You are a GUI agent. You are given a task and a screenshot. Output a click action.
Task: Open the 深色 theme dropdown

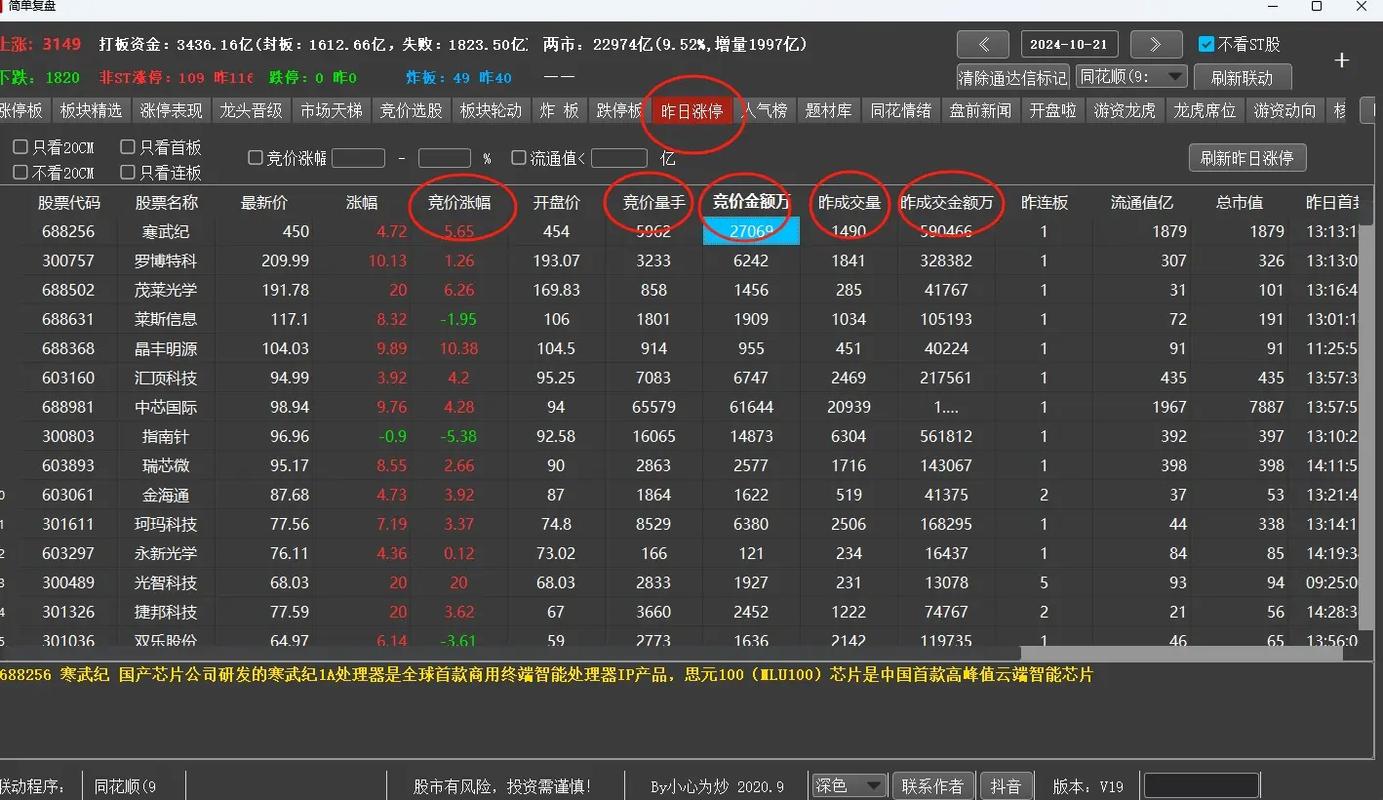coord(848,786)
